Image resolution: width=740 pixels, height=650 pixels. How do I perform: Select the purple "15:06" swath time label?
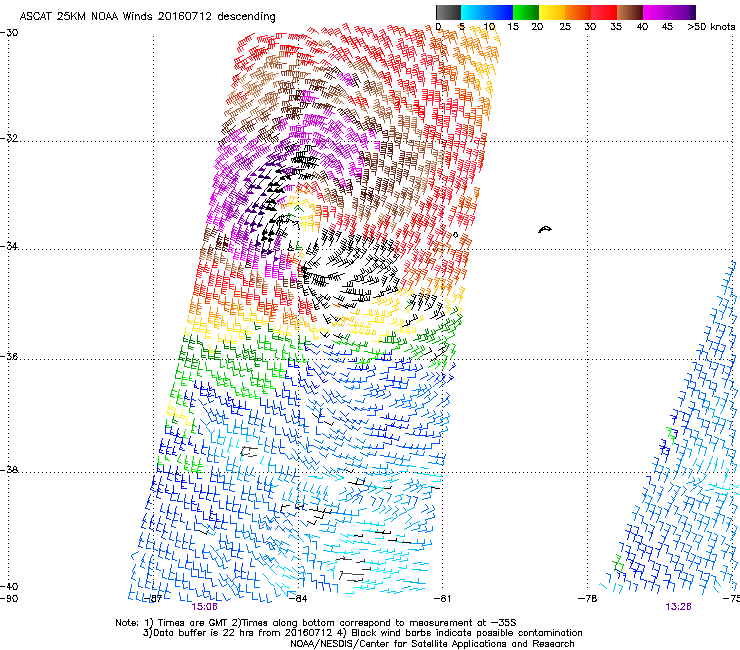point(204,607)
